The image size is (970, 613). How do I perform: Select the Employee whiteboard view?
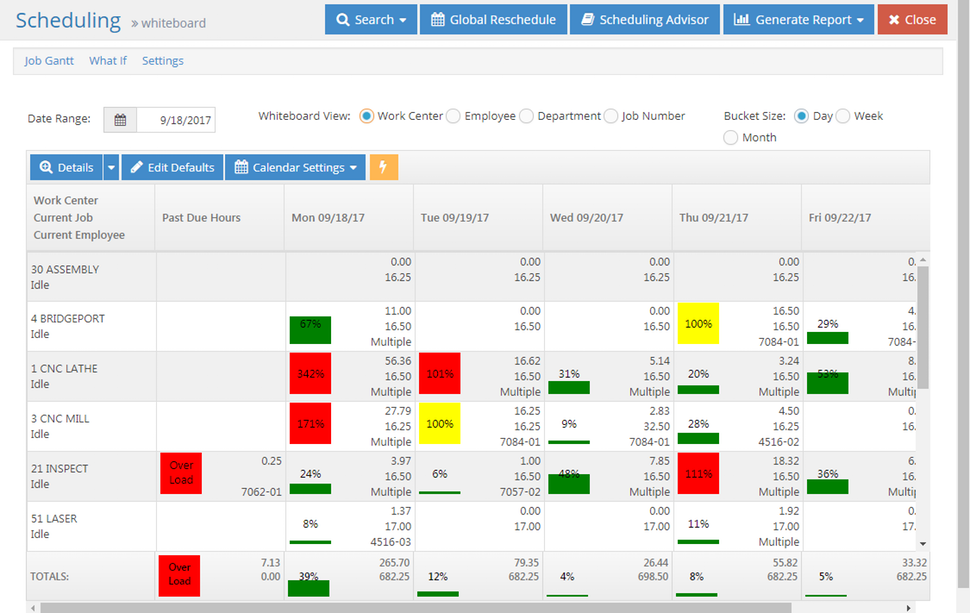pos(452,115)
